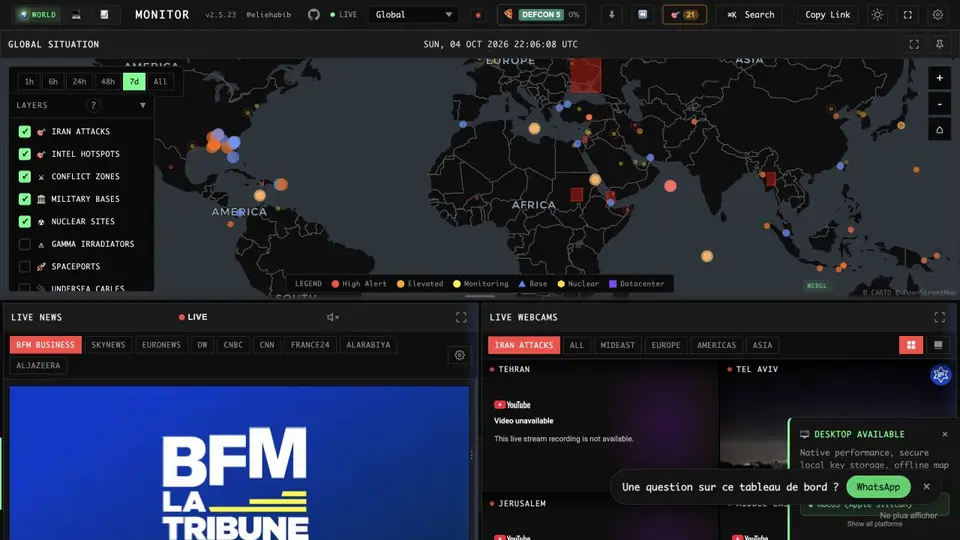Show ALL webcams tab
This screenshot has height=540, width=960.
coord(577,345)
